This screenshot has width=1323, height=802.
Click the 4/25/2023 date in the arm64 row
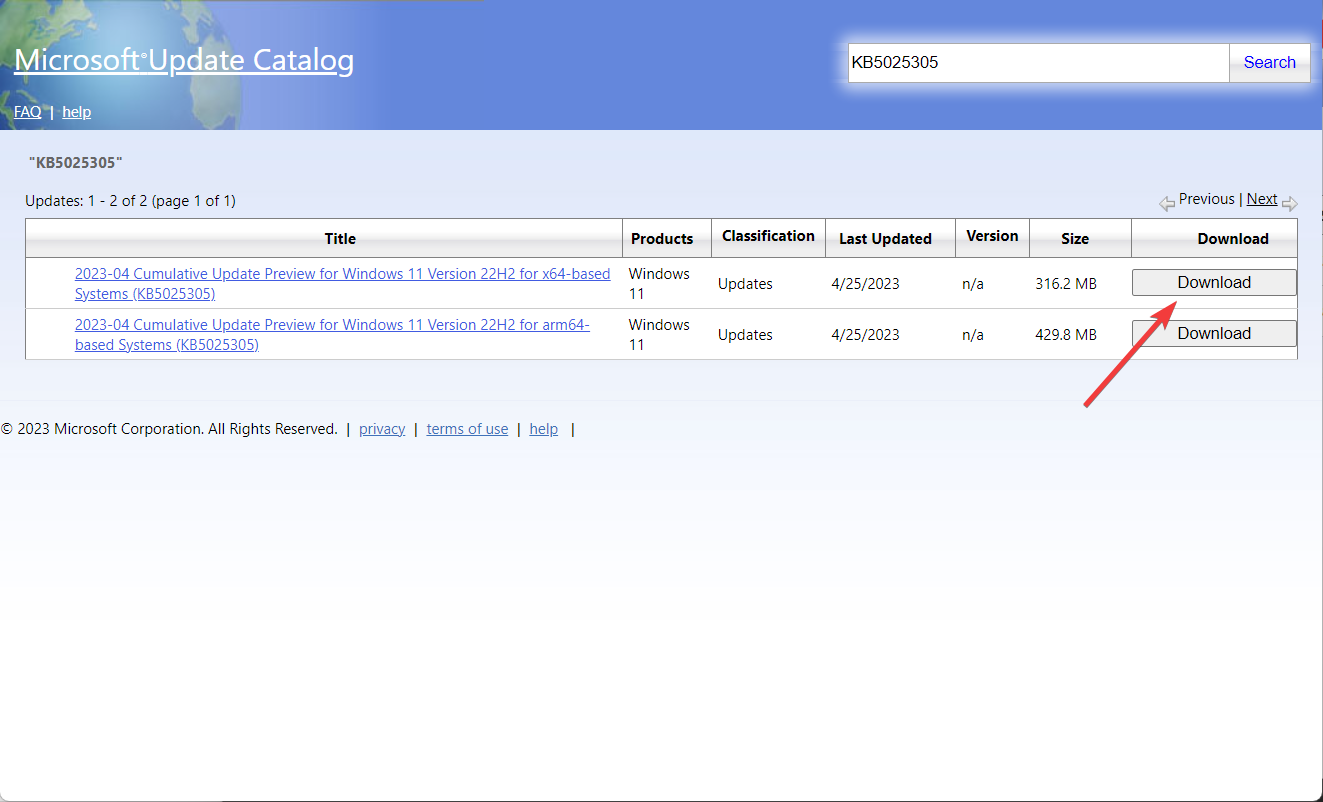[x=865, y=335]
